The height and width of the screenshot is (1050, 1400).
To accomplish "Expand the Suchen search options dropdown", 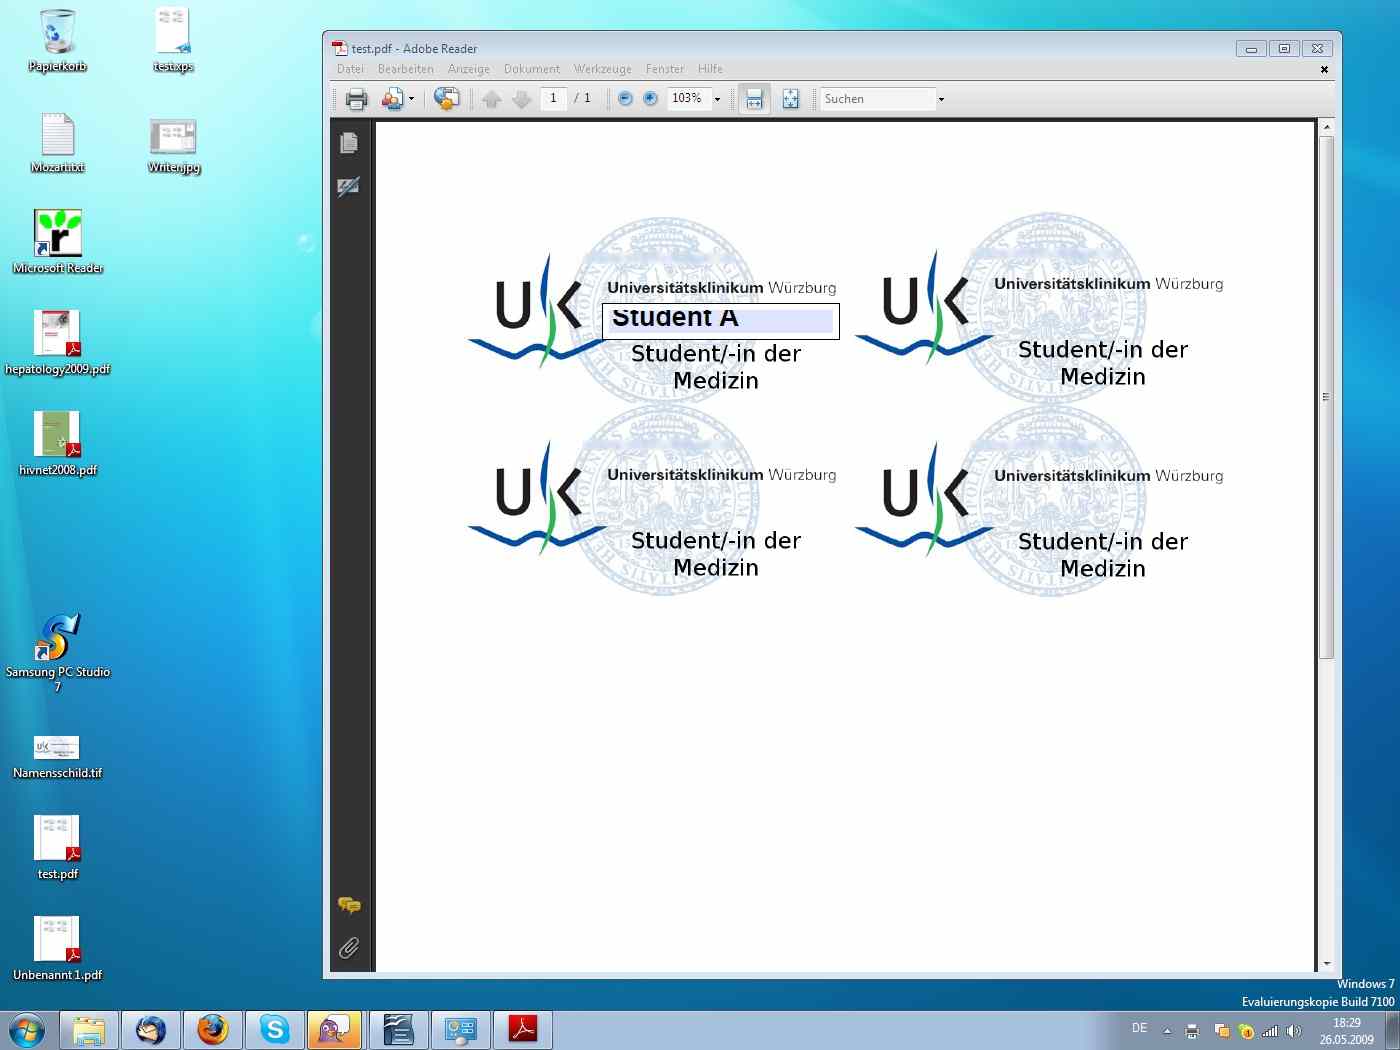I will click(x=941, y=99).
